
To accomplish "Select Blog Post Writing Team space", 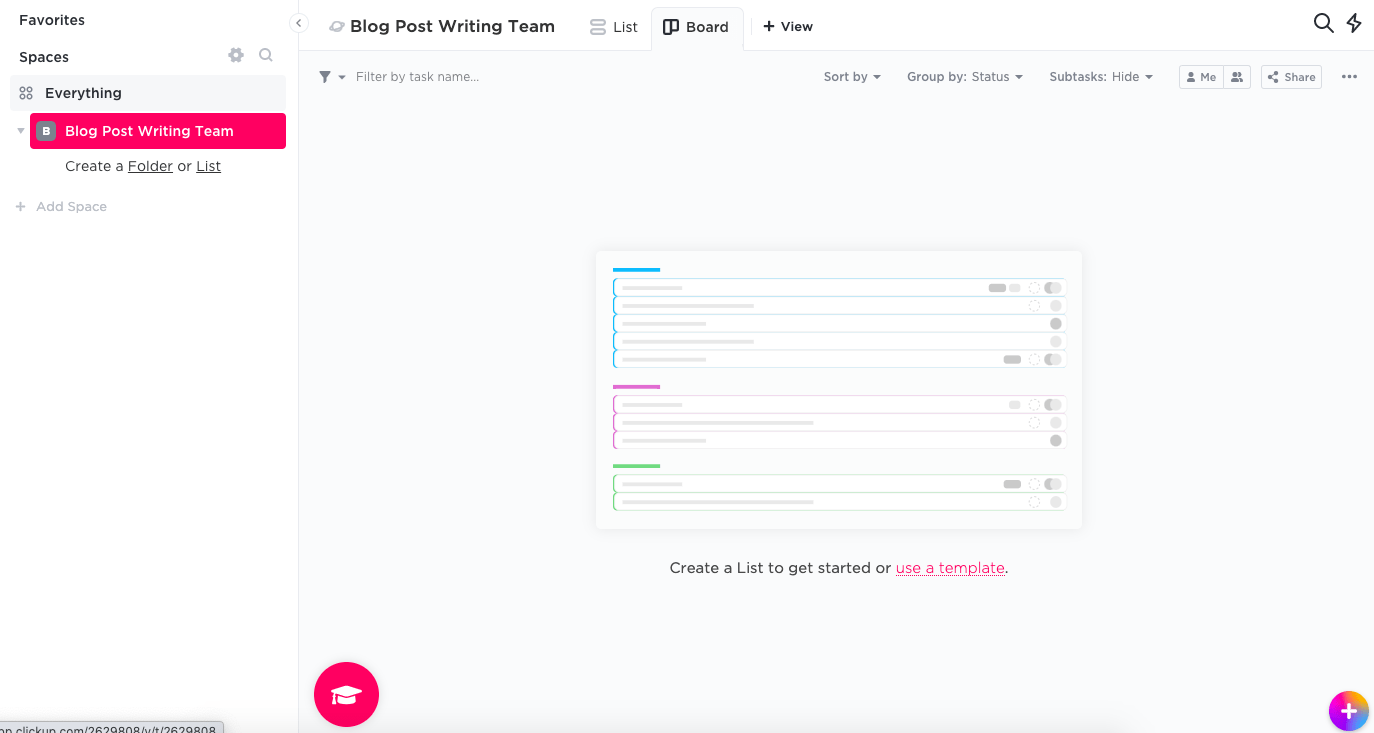I will (158, 131).
